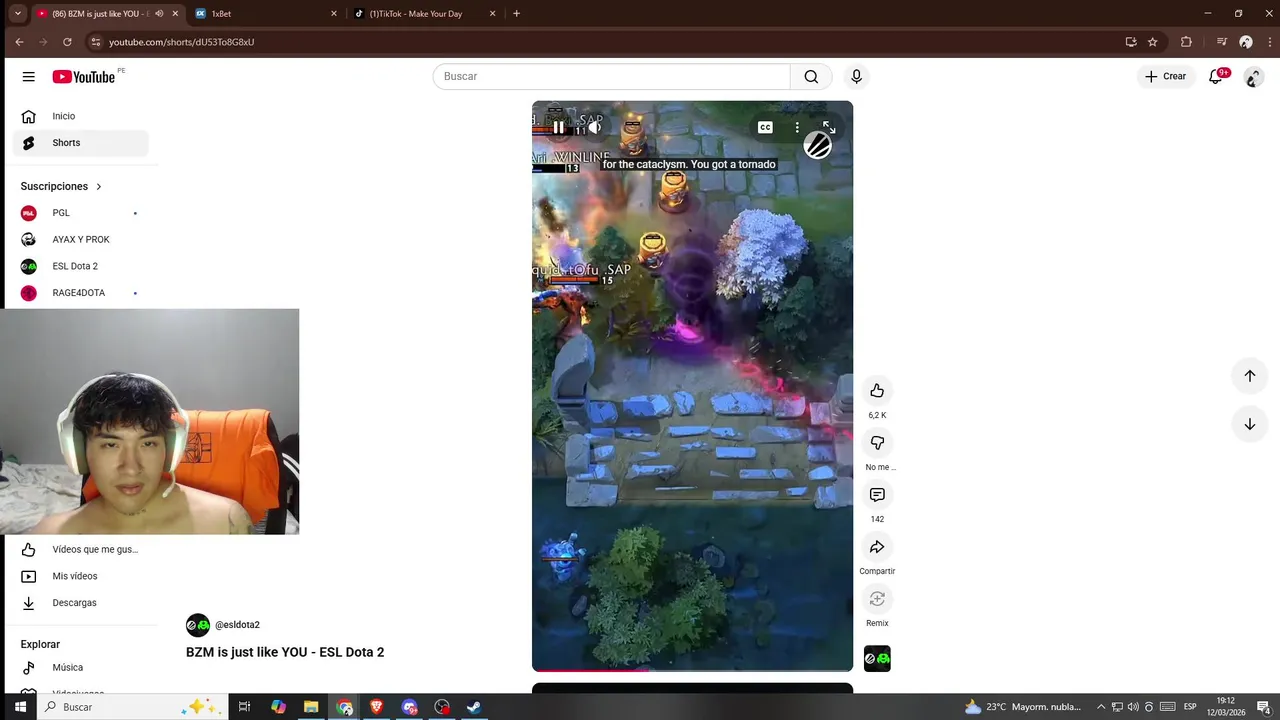Show hidden system tray icons
Screen dimensions: 1280x720
point(1101,707)
